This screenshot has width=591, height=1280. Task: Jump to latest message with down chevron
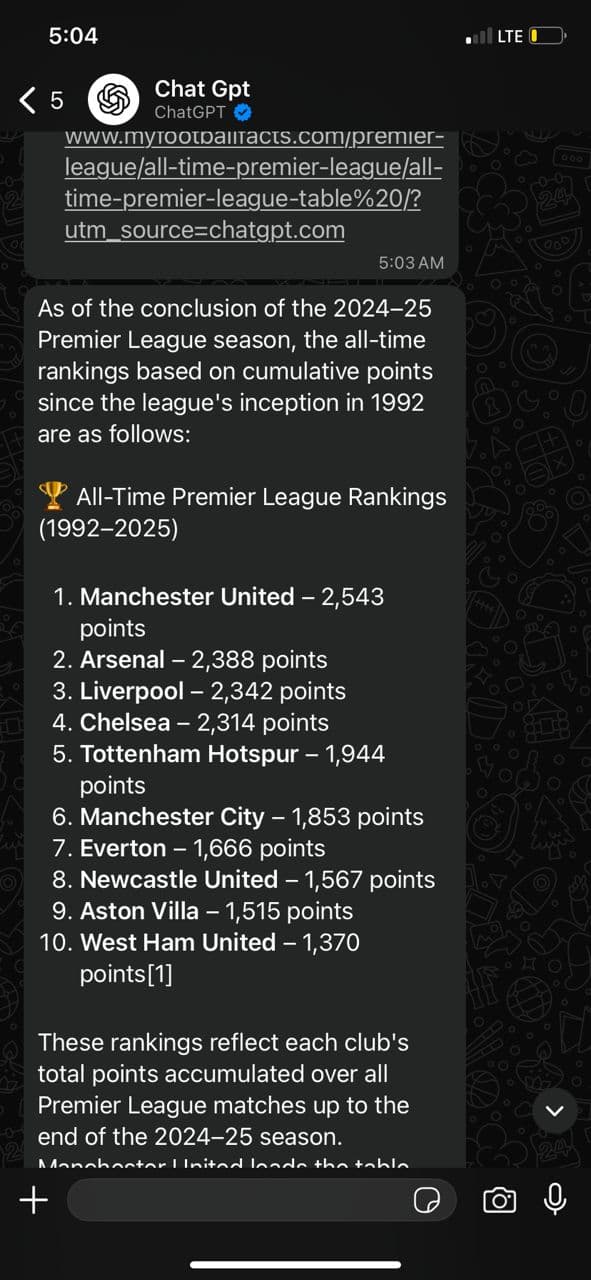coord(554,1111)
